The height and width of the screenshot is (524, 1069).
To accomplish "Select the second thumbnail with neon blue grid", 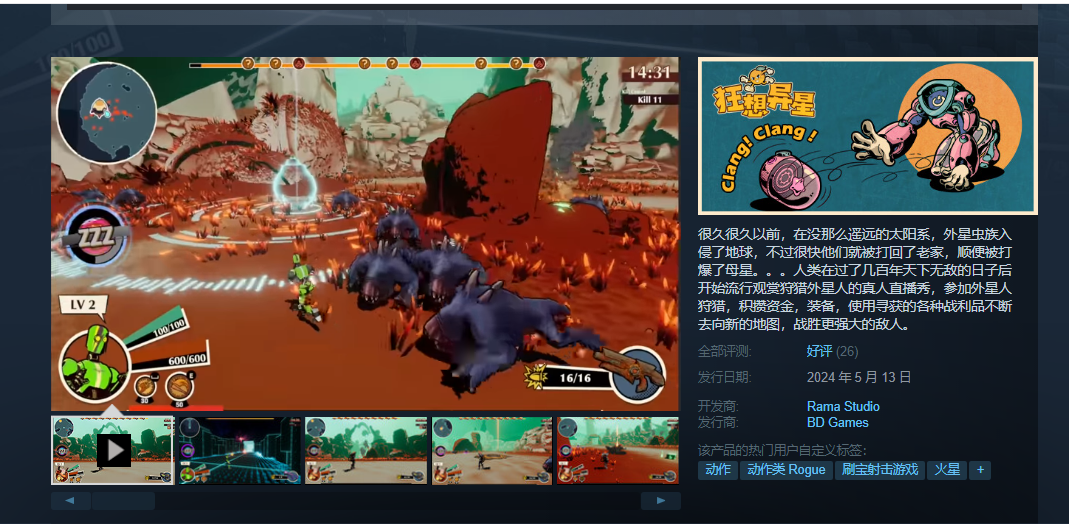I will click(239, 450).
